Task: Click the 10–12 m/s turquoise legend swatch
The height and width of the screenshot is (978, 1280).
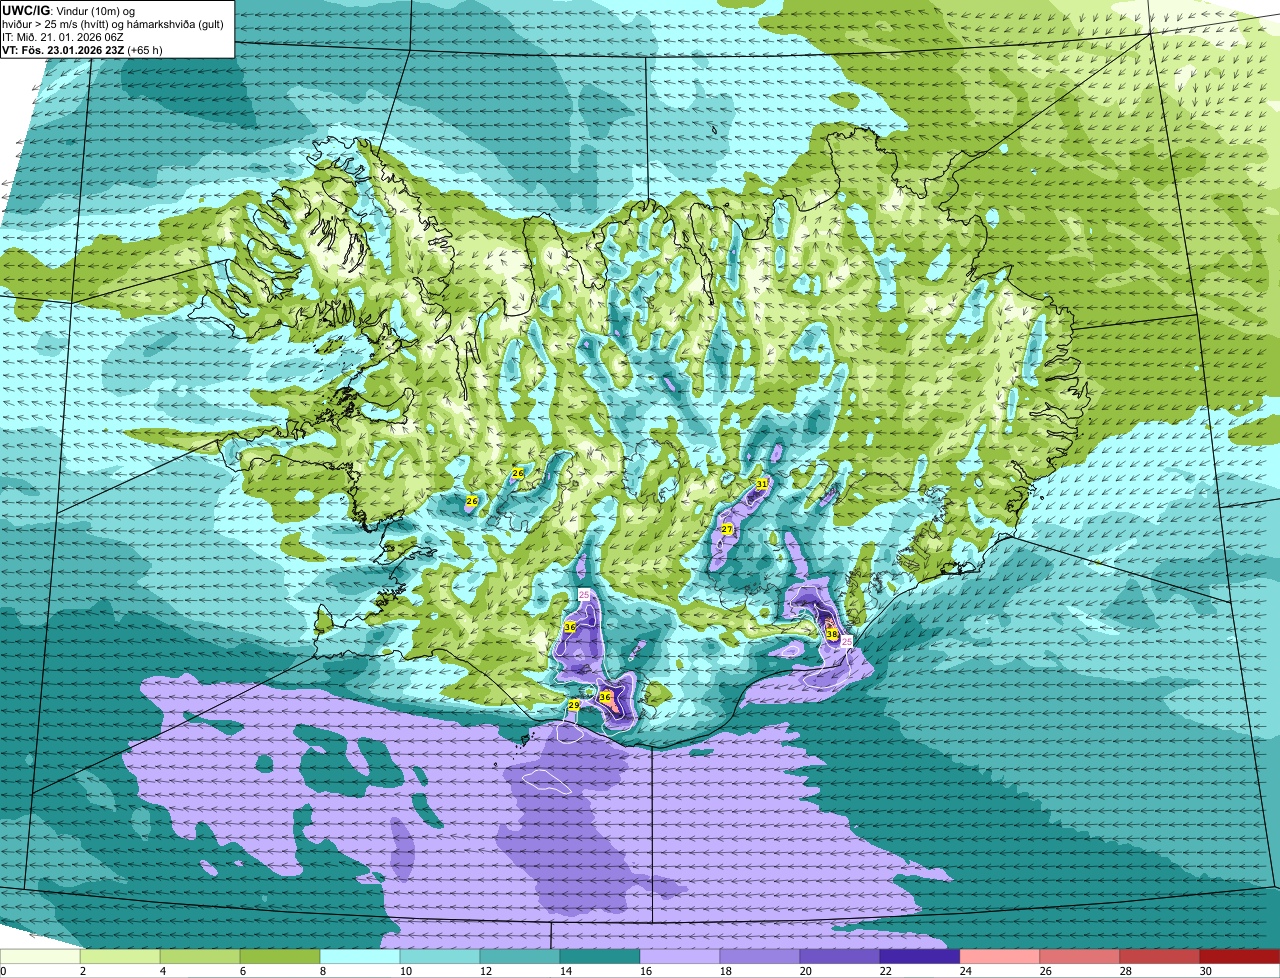Action: [440, 957]
